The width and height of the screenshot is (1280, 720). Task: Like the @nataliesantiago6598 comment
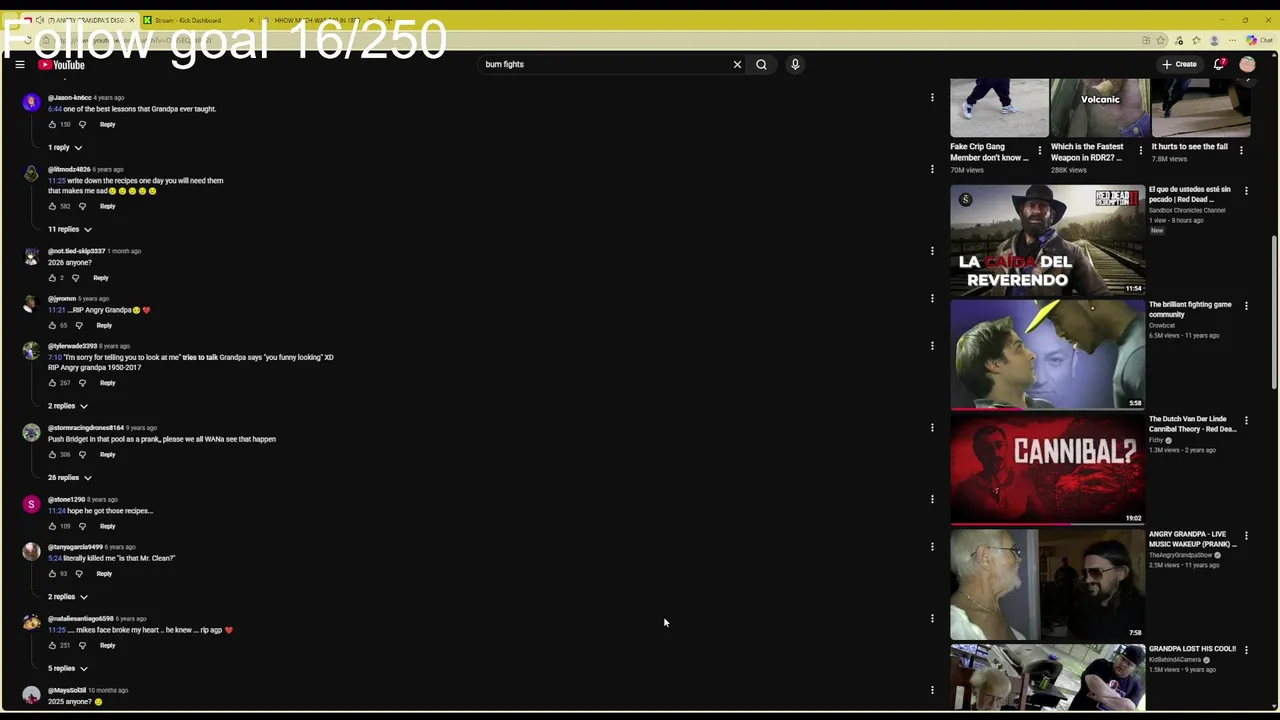52,645
